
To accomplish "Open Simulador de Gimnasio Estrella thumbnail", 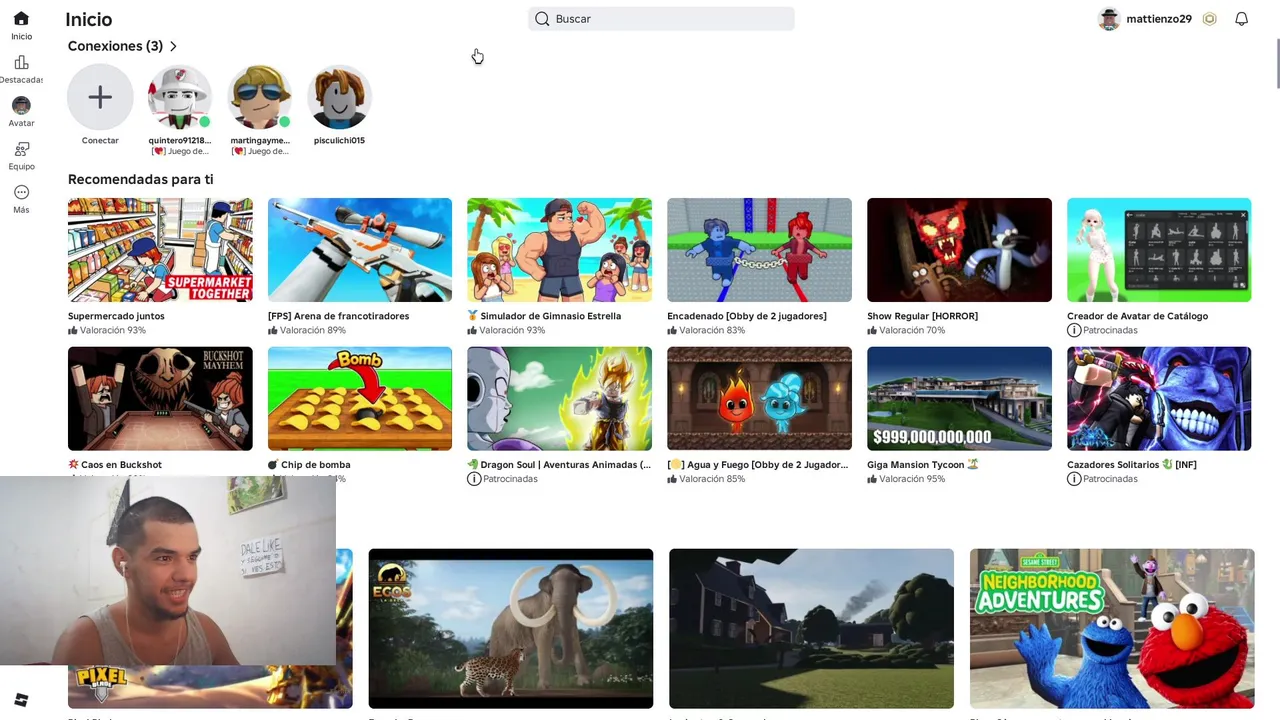I will tap(559, 250).
